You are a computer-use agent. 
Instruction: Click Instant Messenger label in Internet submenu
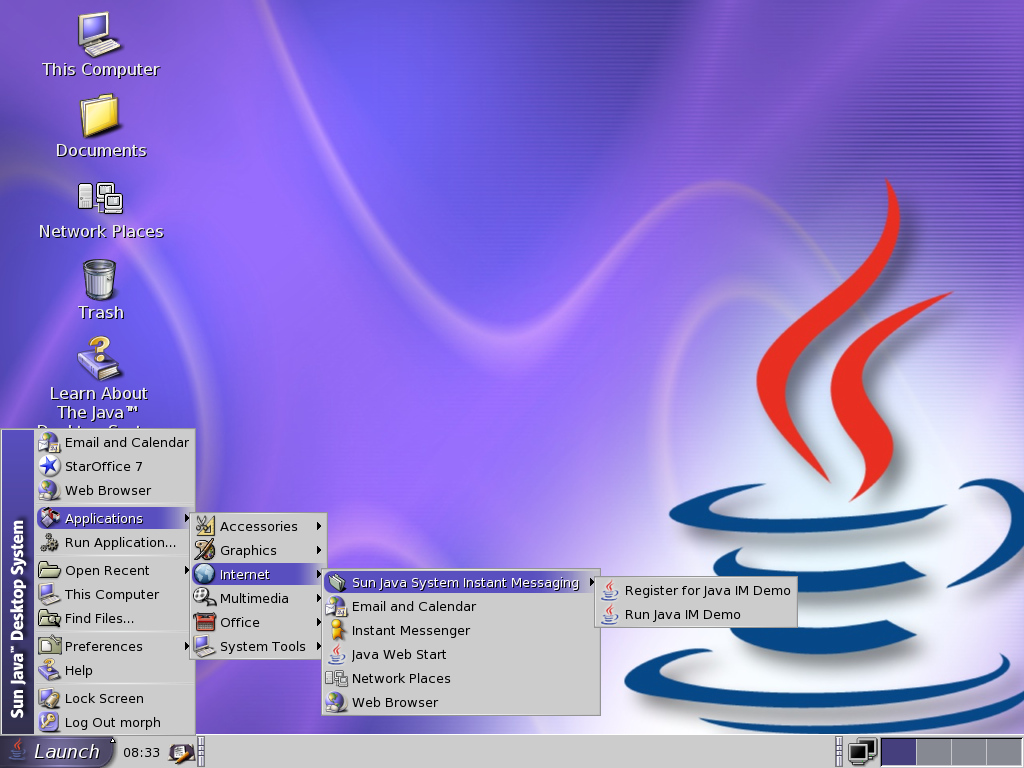click(x=411, y=630)
